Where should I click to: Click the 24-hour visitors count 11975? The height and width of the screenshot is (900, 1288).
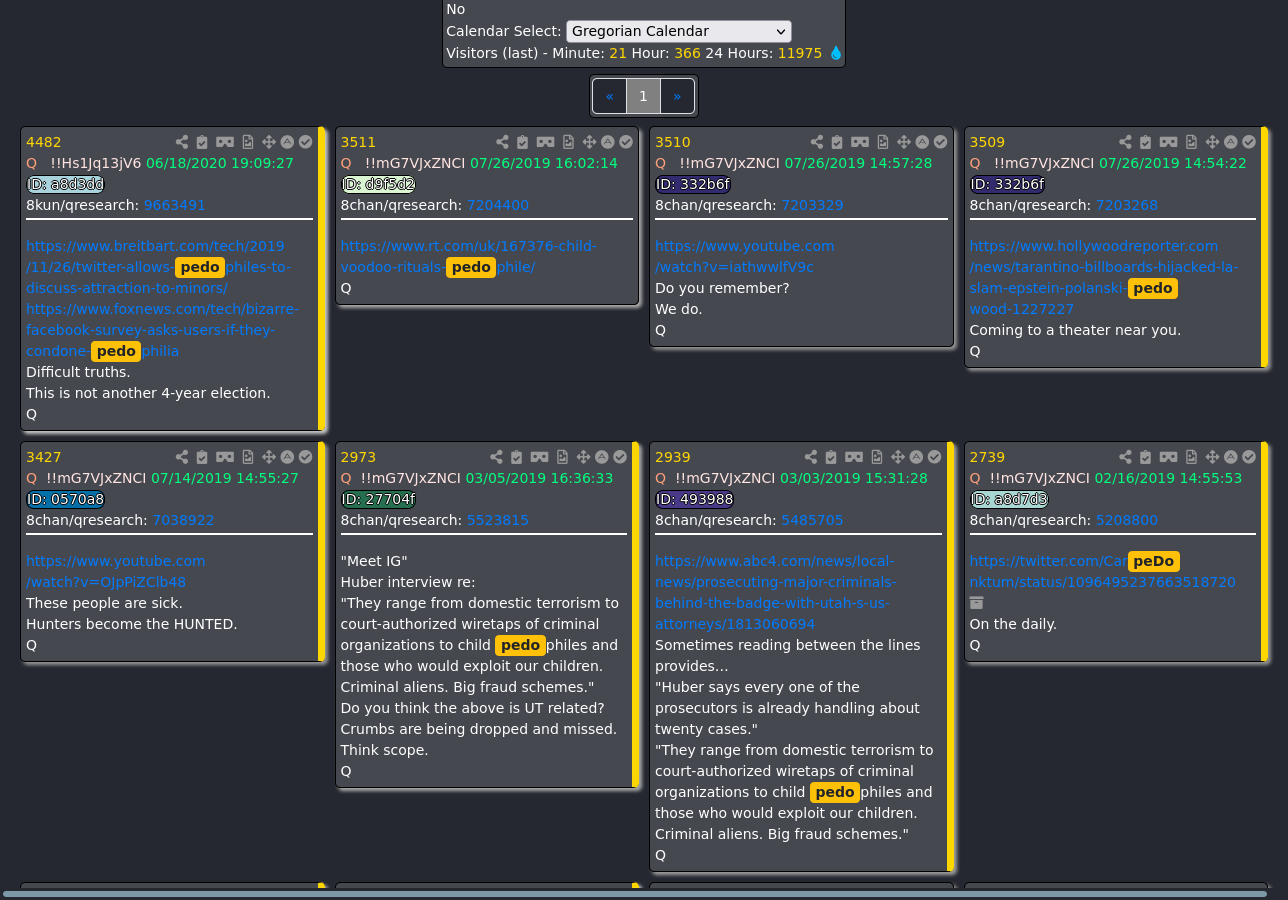coord(799,53)
